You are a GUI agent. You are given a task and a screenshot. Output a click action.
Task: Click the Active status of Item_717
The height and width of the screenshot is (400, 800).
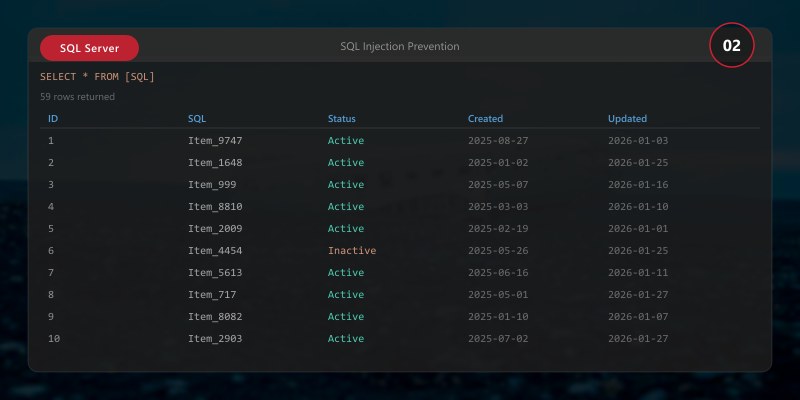point(346,294)
